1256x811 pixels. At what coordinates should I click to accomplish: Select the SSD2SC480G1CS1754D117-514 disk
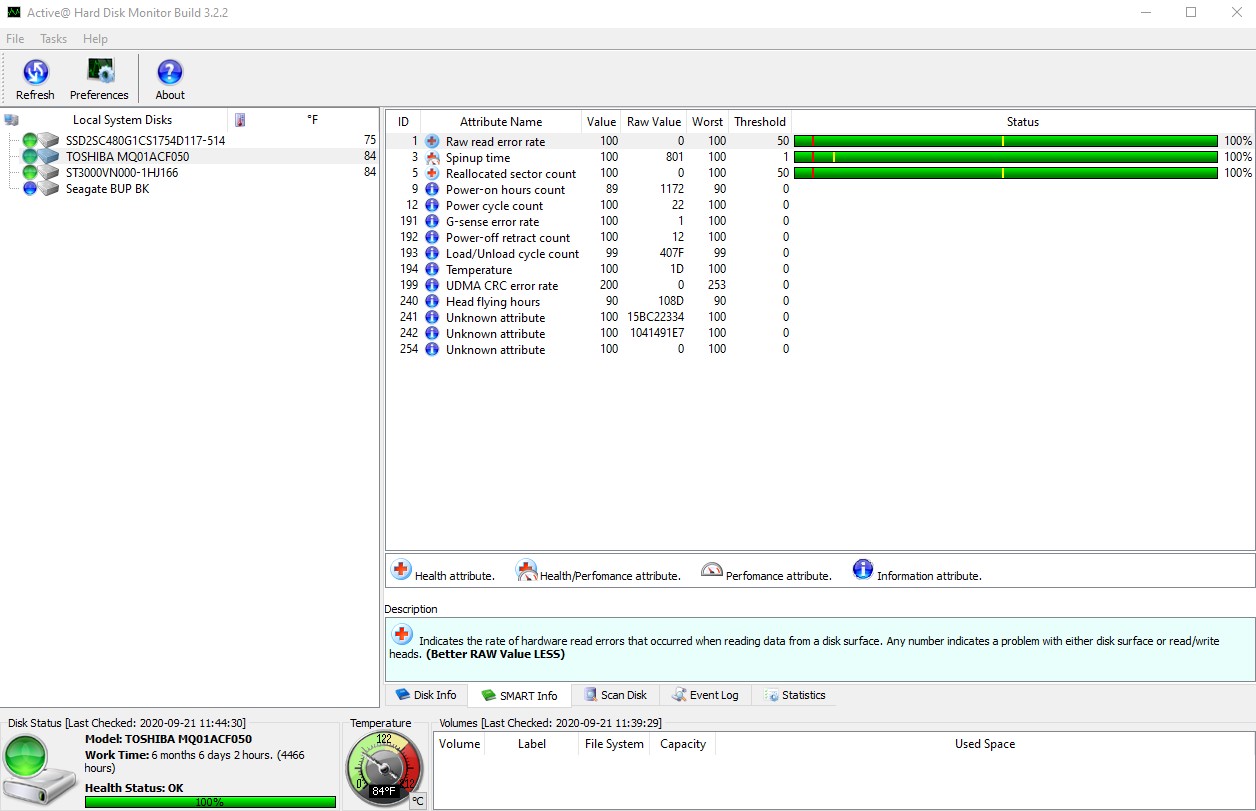[x=145, y=141]
